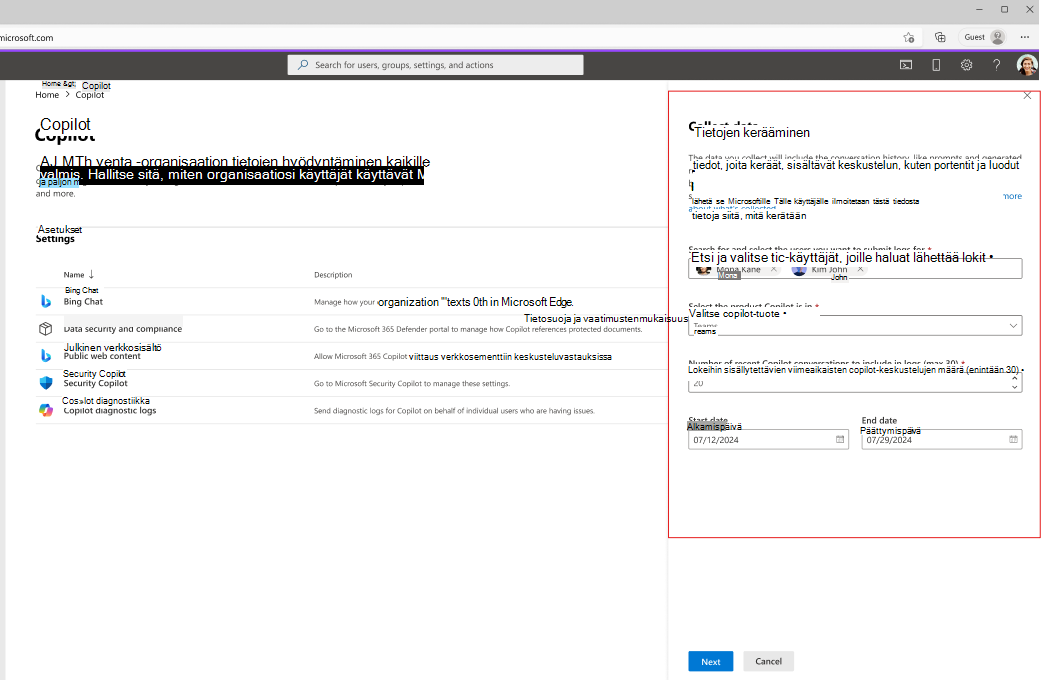Click the browser address bar

click(x=445, y=37)
